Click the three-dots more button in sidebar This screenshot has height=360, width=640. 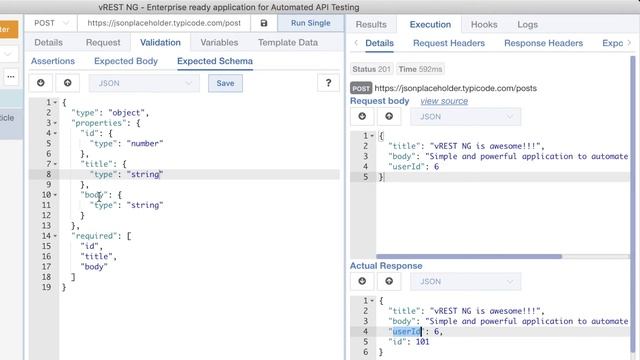click(11, 76)
